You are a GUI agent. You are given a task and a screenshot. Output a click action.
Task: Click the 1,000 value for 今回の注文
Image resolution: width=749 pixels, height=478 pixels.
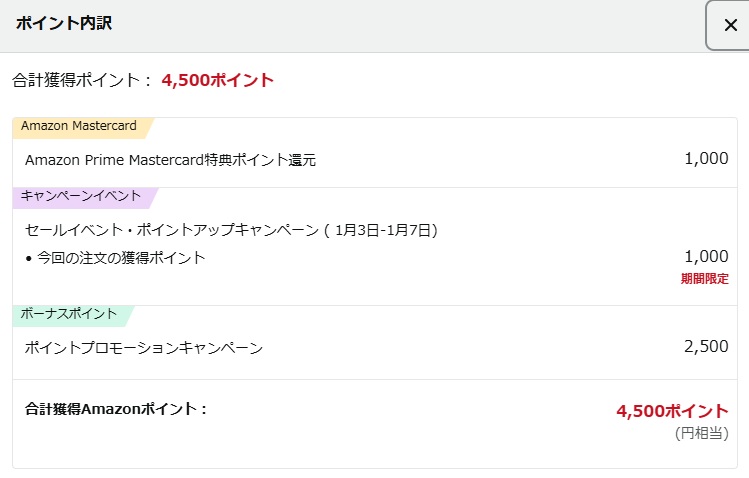[x=706, y=256]
